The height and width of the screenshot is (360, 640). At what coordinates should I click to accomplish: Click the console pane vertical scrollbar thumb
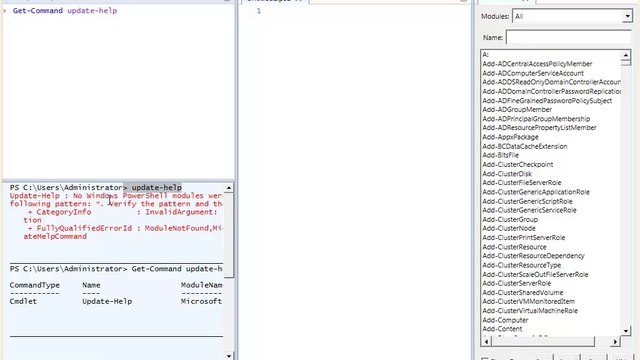(229, 235)
